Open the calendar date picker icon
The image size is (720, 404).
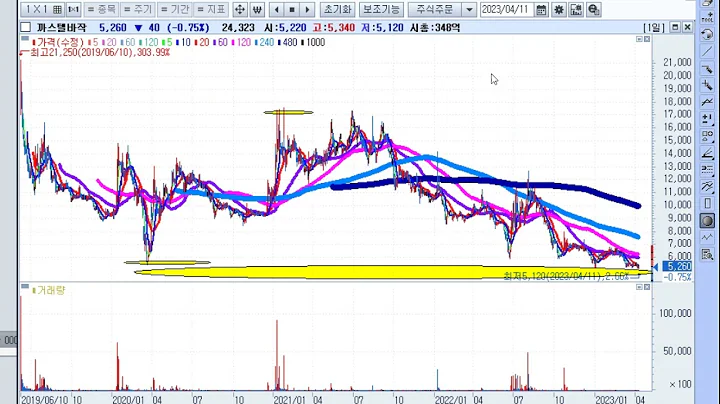tap(541, 10)
